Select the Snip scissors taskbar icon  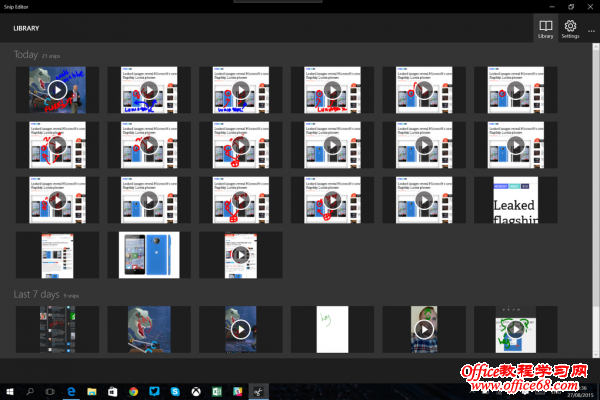pos(259,391)
